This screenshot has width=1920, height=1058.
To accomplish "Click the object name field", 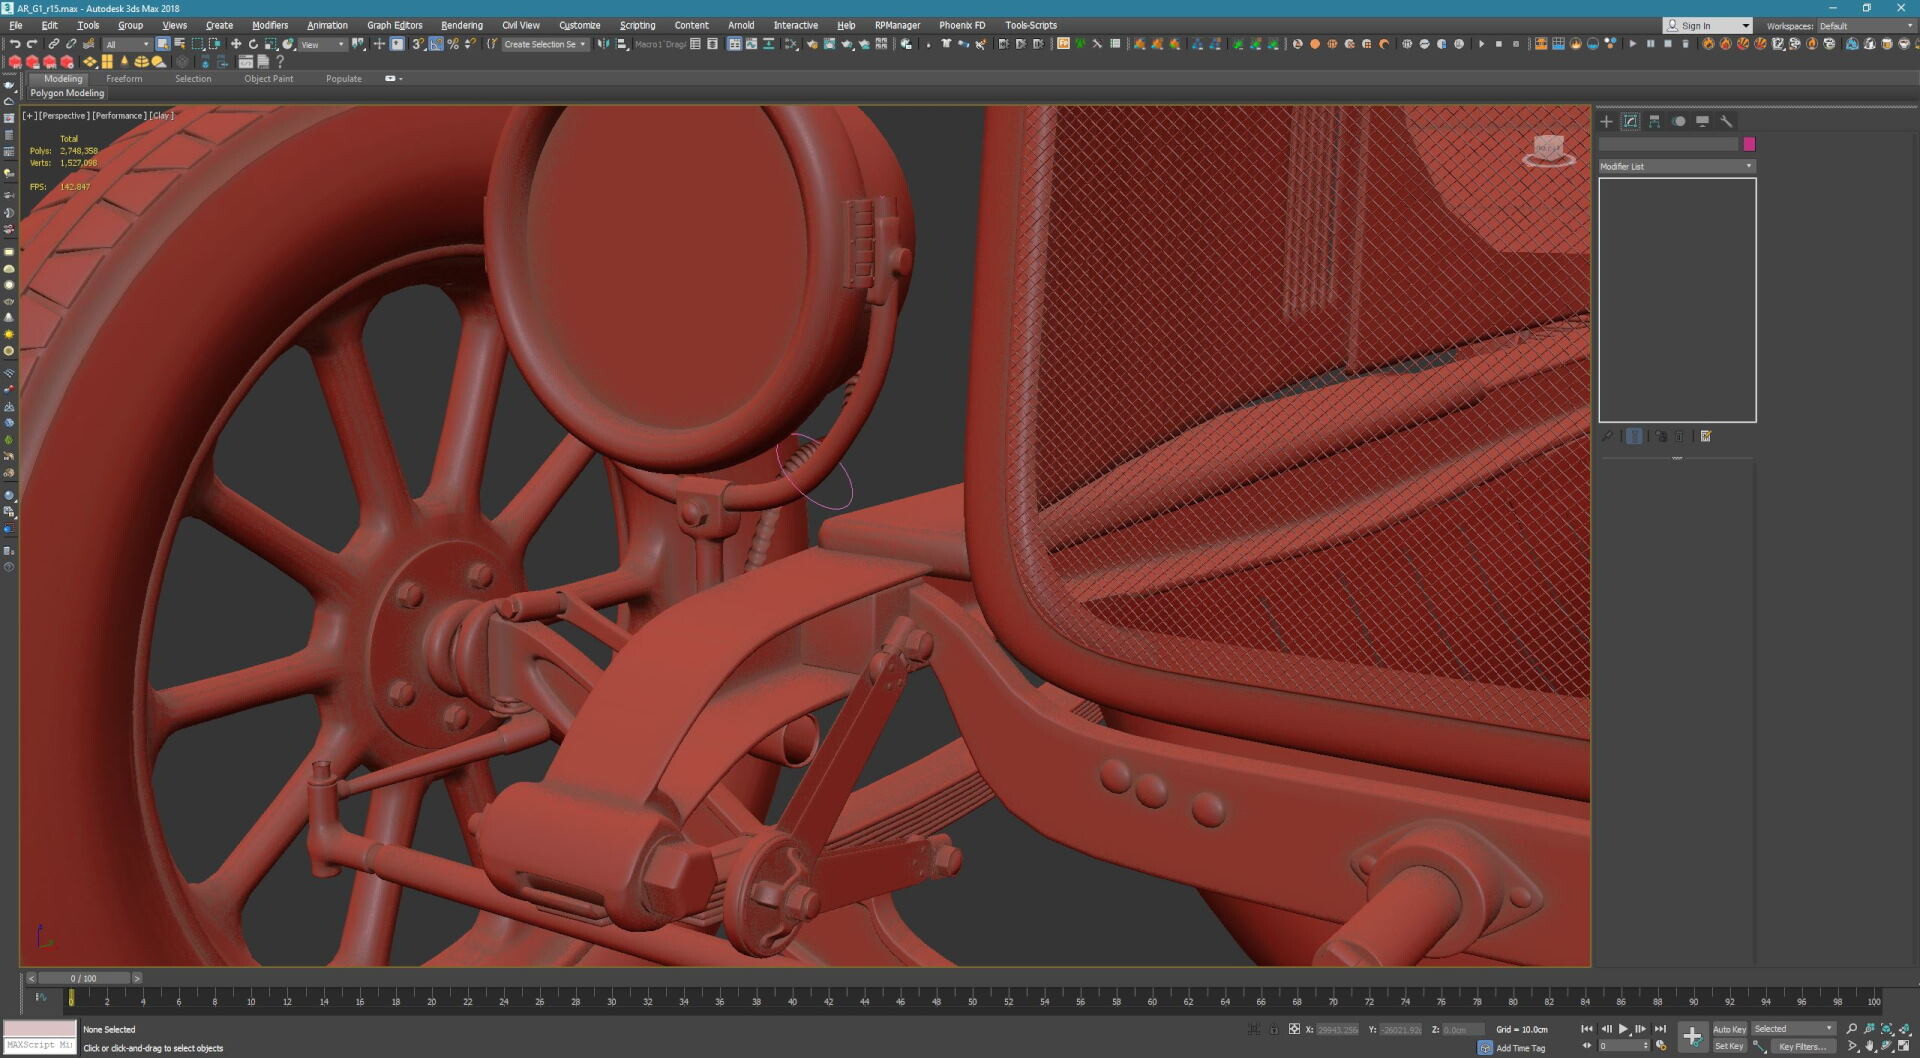I will click(1668, 145).
